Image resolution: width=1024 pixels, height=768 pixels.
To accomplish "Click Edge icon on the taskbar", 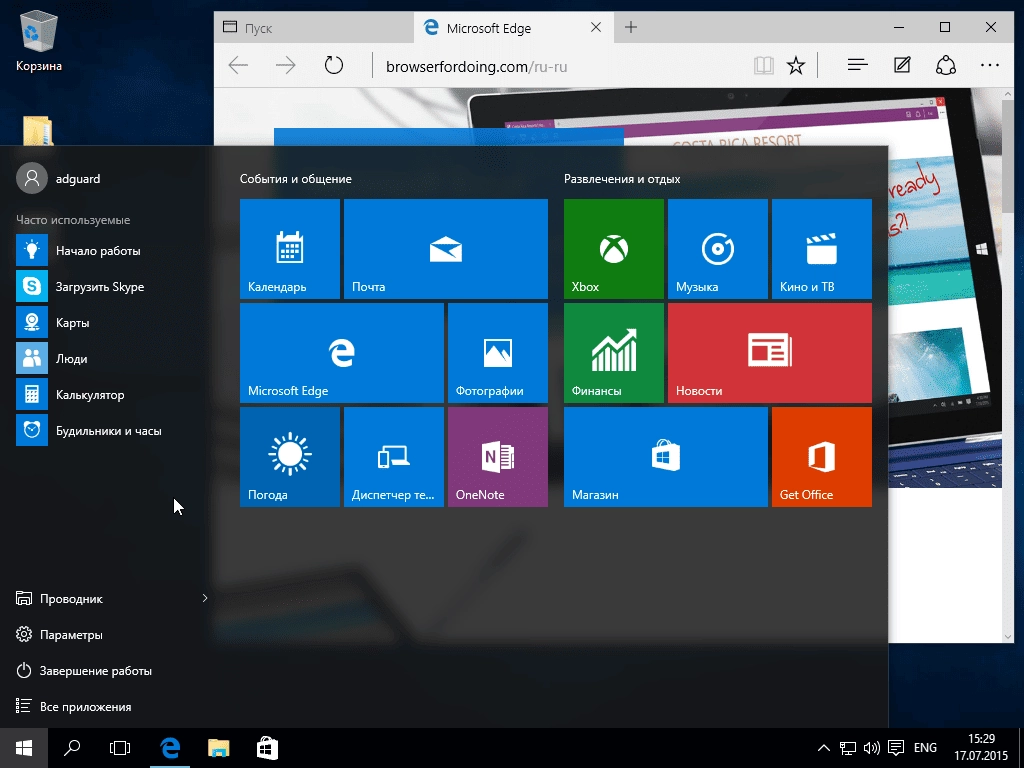I will [170, 748].
